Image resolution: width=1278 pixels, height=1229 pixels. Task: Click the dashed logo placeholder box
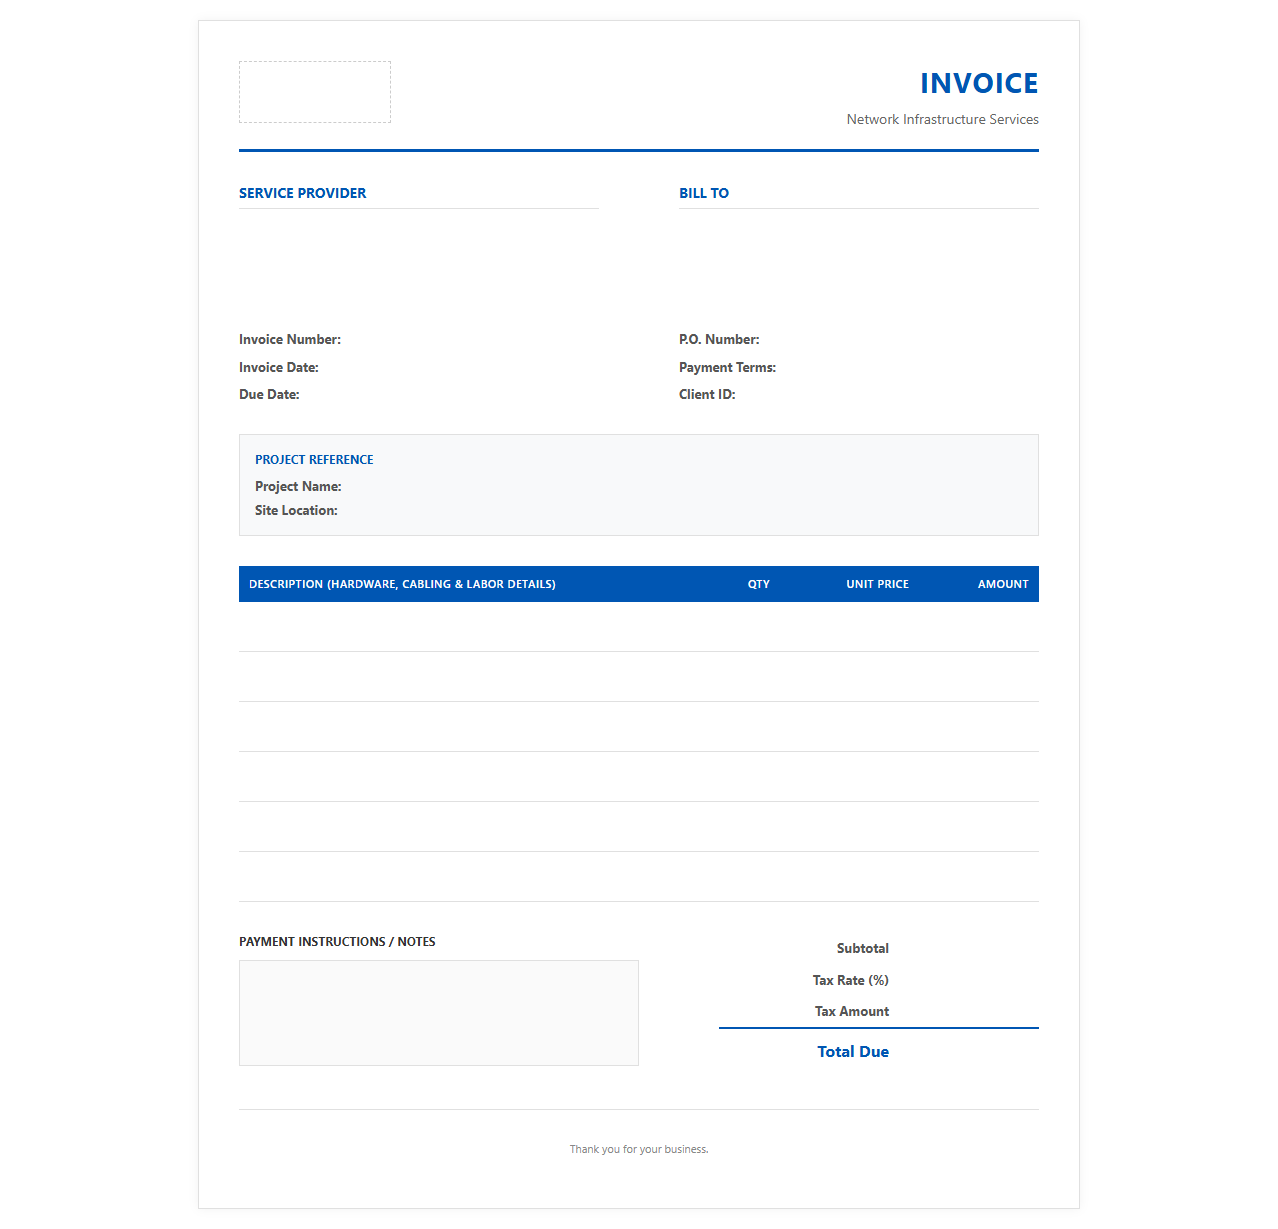315,92
